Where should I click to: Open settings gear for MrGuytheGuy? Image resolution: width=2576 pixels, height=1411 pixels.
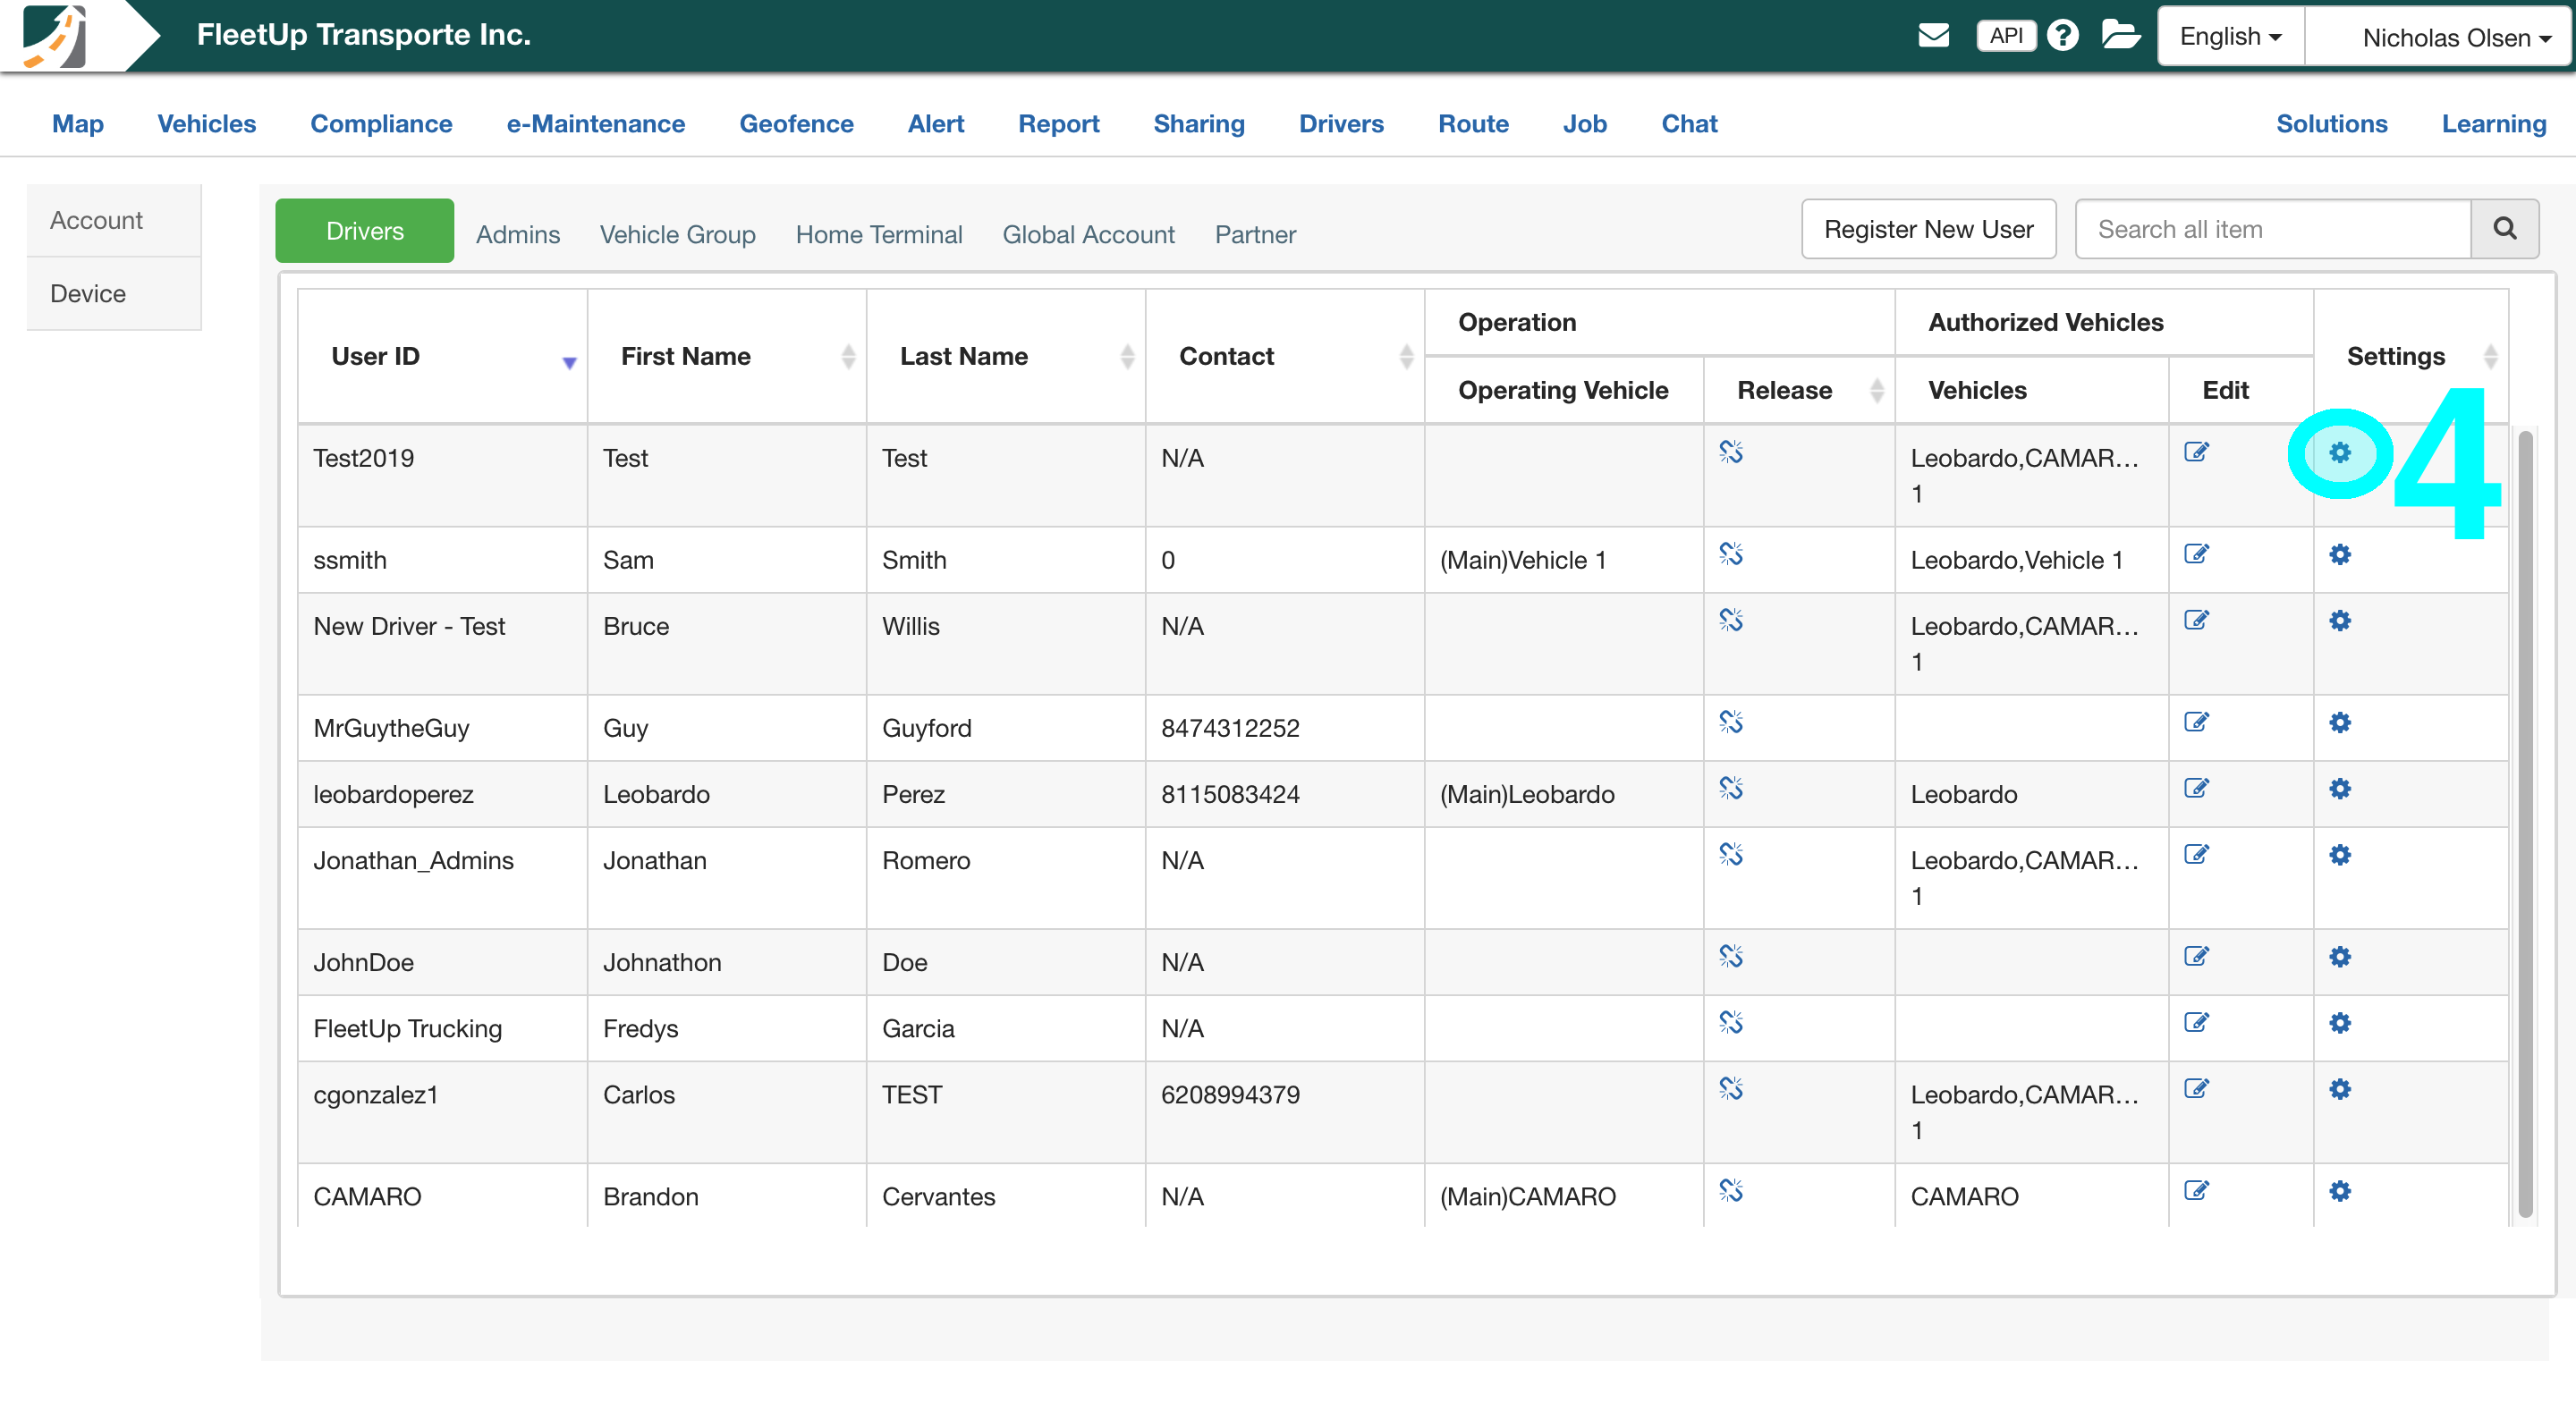[2339, 723]
